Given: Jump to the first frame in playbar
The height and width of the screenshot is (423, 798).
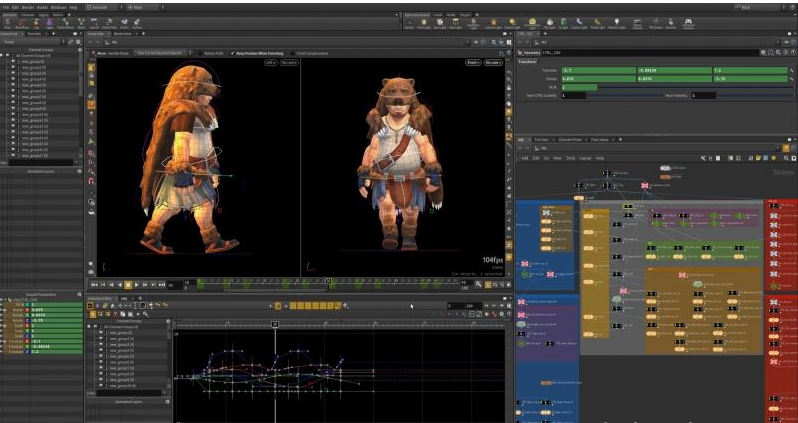Looking at the screenshot, I should 94,285.
